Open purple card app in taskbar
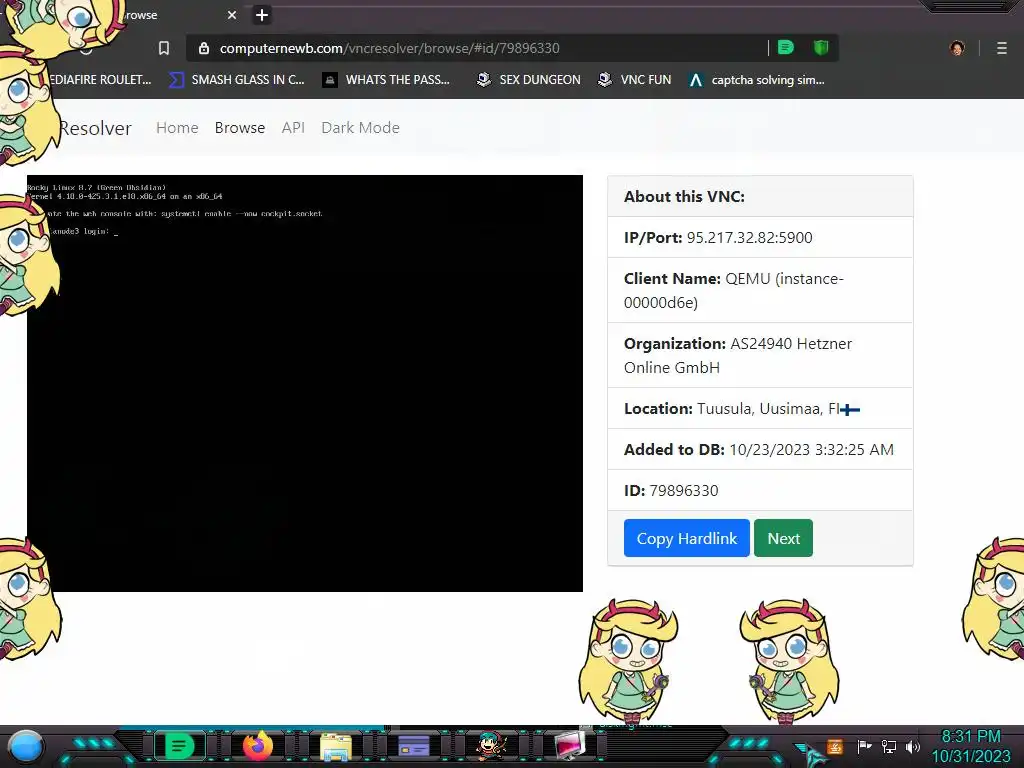 point(413,746)
